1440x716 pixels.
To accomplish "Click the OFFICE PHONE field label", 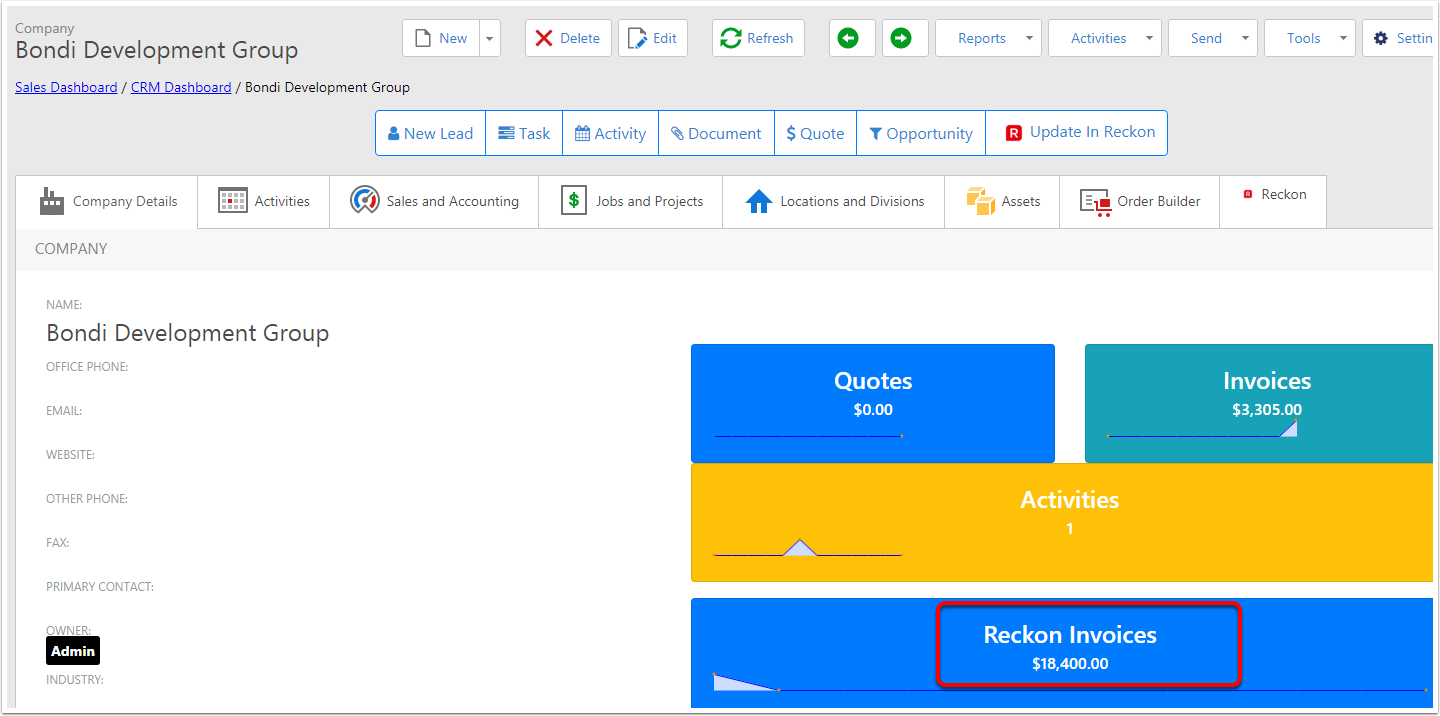I will tap(87, 367).
